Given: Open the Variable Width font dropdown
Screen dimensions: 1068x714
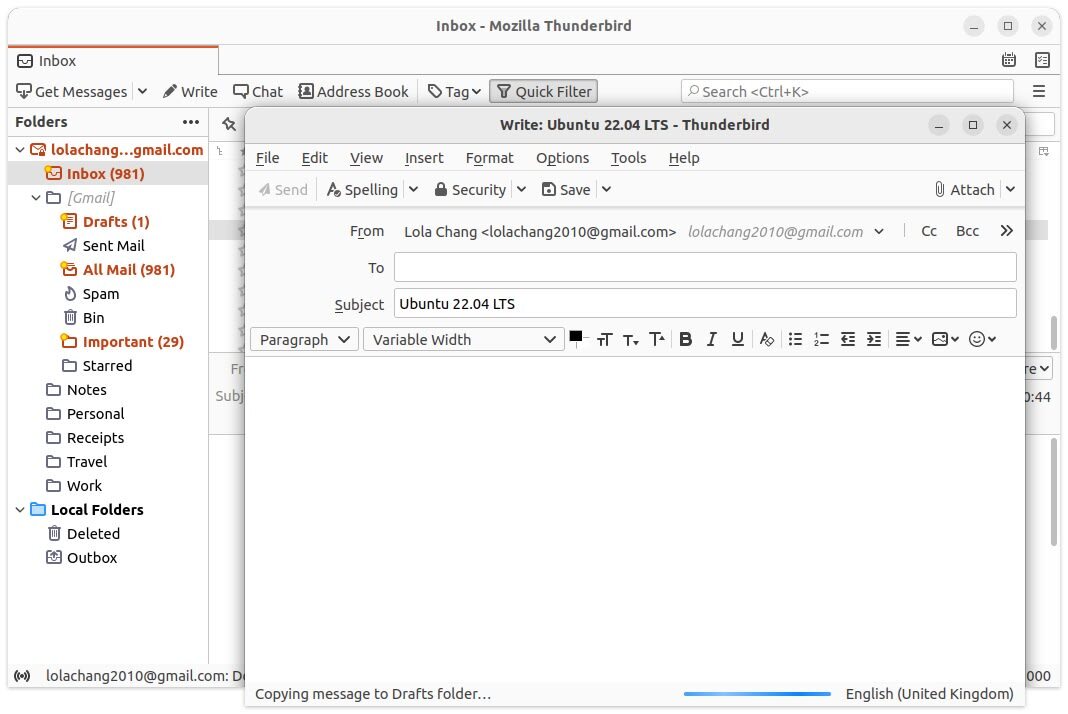Looking at the screenshot, I should (464, 339).
